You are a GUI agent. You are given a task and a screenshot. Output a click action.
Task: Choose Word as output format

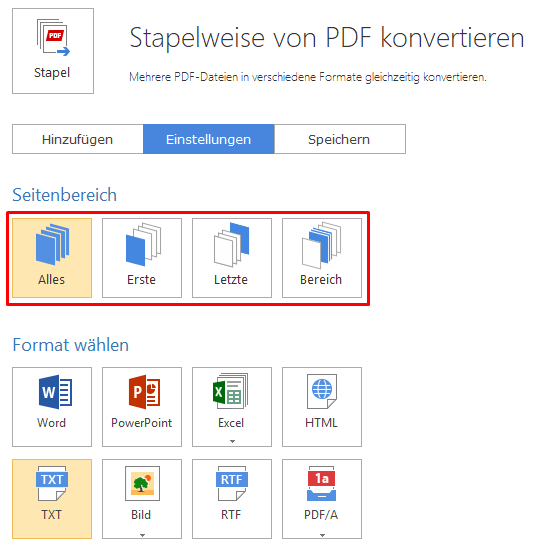coord(52,407)
